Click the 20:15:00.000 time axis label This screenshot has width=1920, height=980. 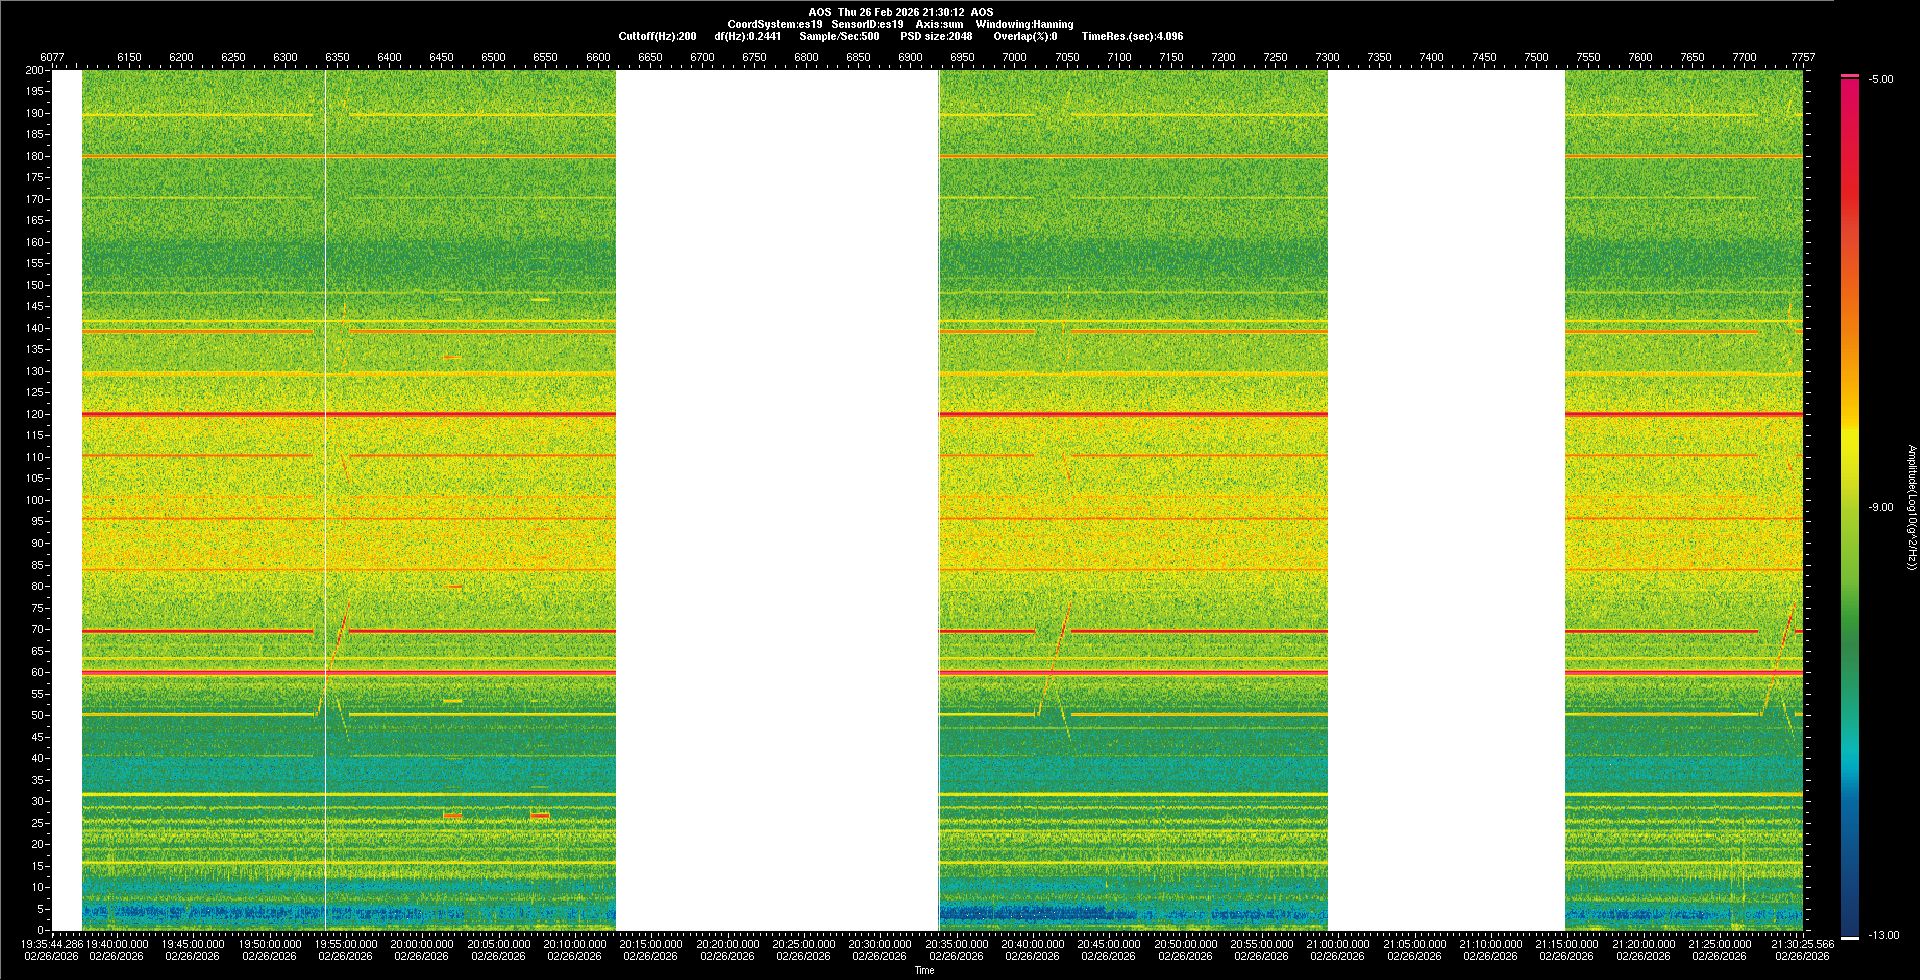tap(650, 944)
